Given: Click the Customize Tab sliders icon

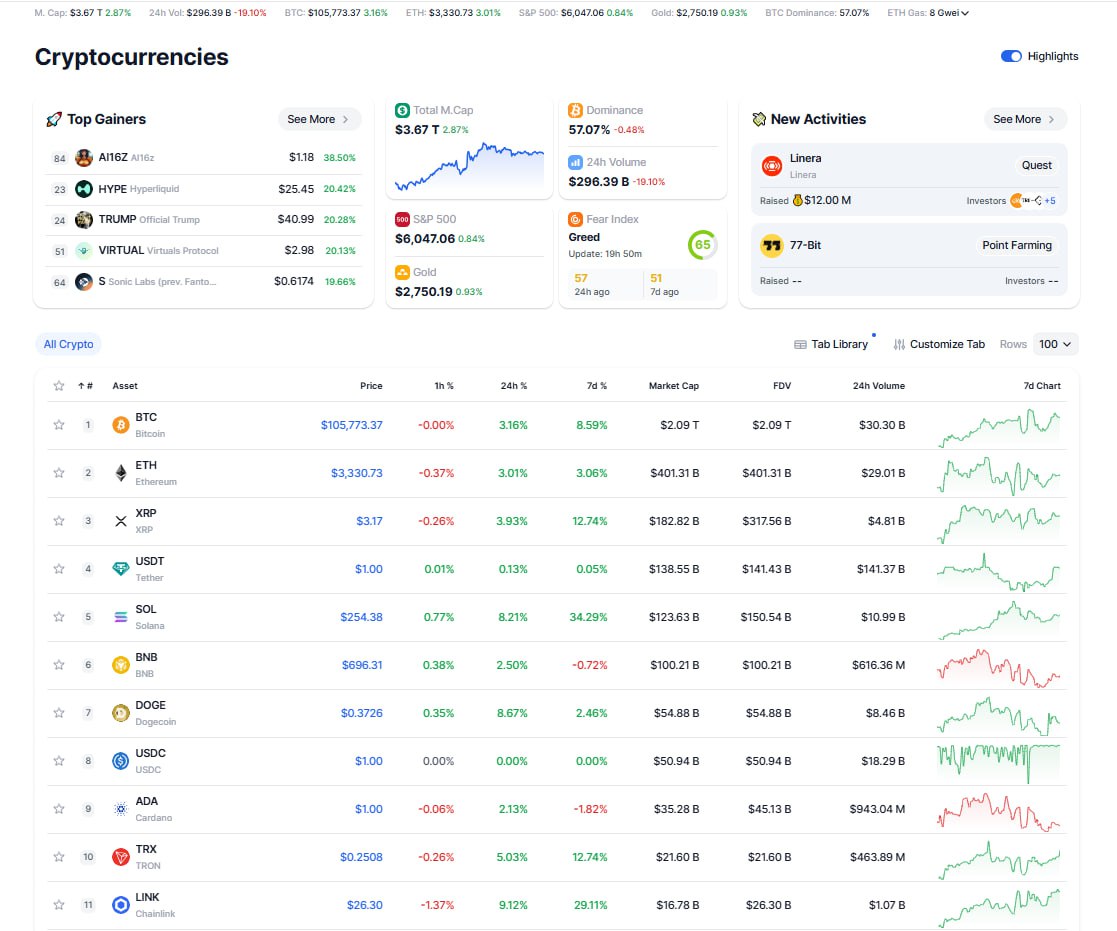Looking at the screenshot, I should coord(899,345).
